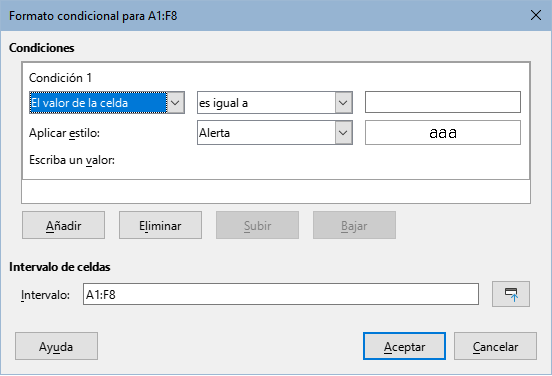Click the 'Condiciones' section heading

(x=42, y=48)
